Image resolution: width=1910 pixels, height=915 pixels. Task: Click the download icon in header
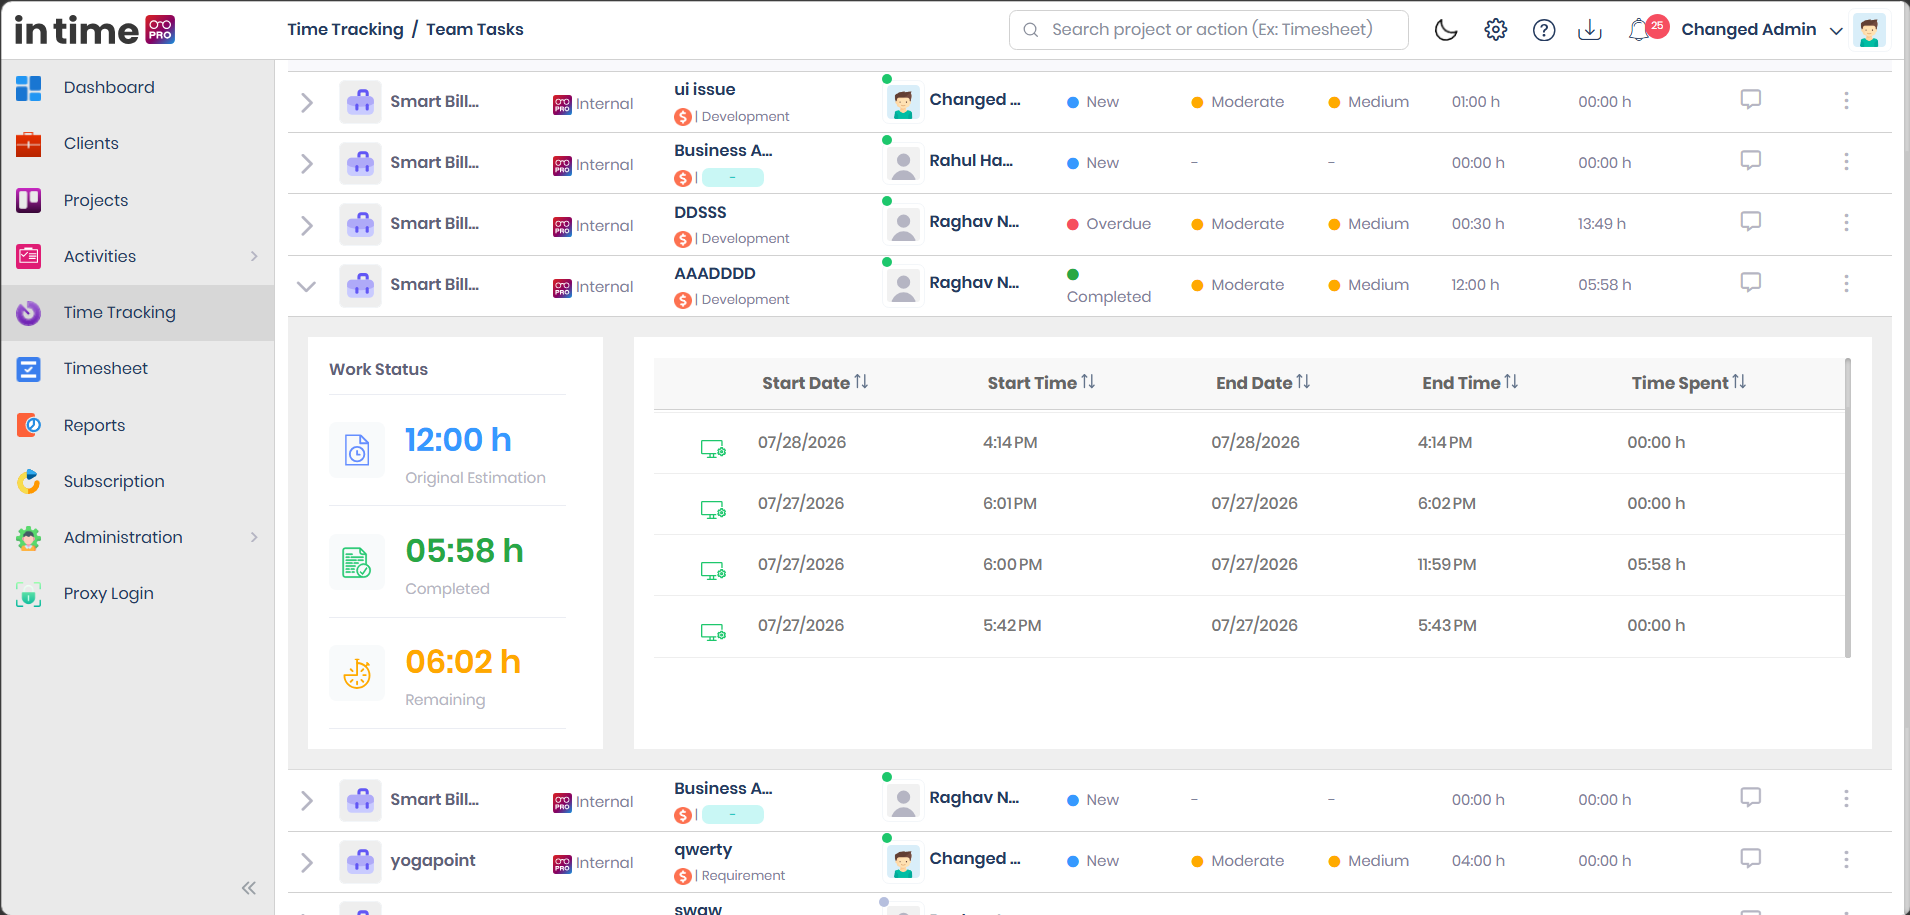click(x=1590, y=30)
